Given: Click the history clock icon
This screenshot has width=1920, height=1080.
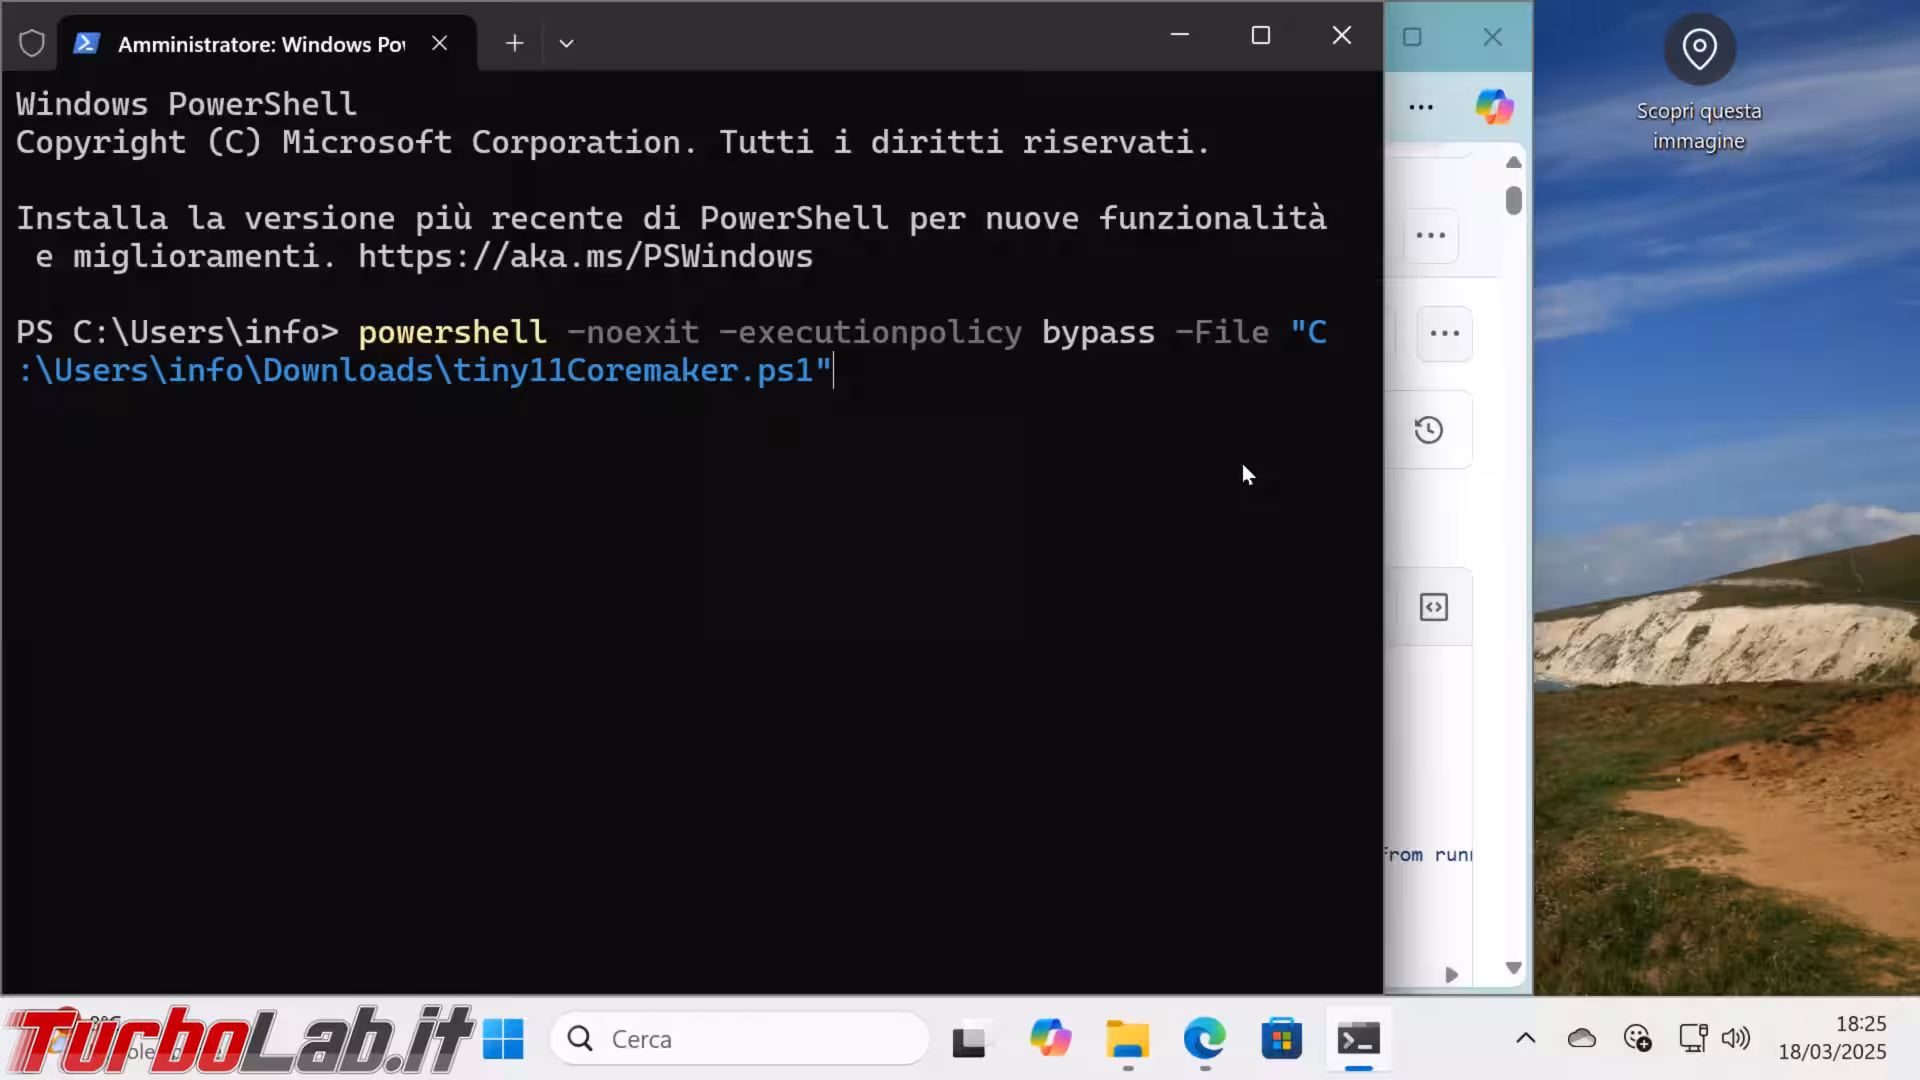Looking at the screenshot, I should click(1429, 430).
